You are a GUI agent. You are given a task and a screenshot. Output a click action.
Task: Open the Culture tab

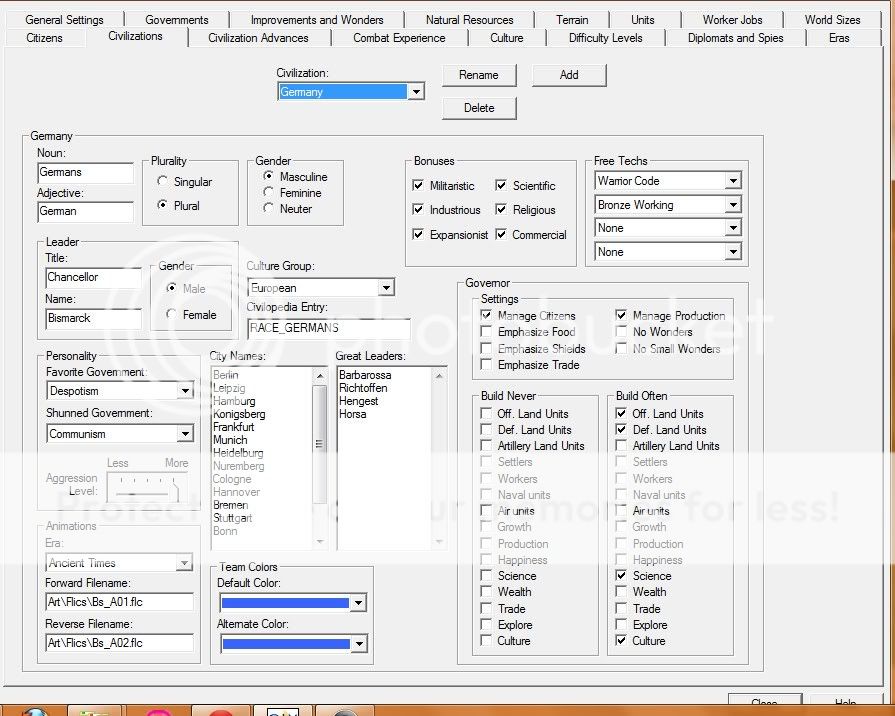[506, 38]
